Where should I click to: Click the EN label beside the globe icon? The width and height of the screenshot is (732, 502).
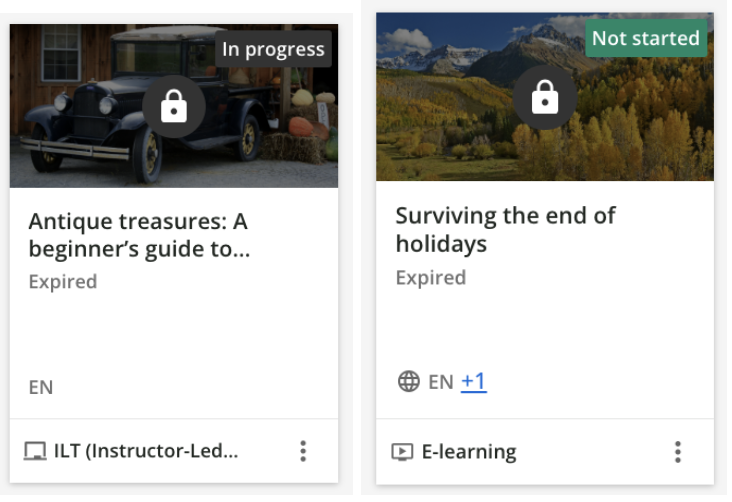point(441,382)
